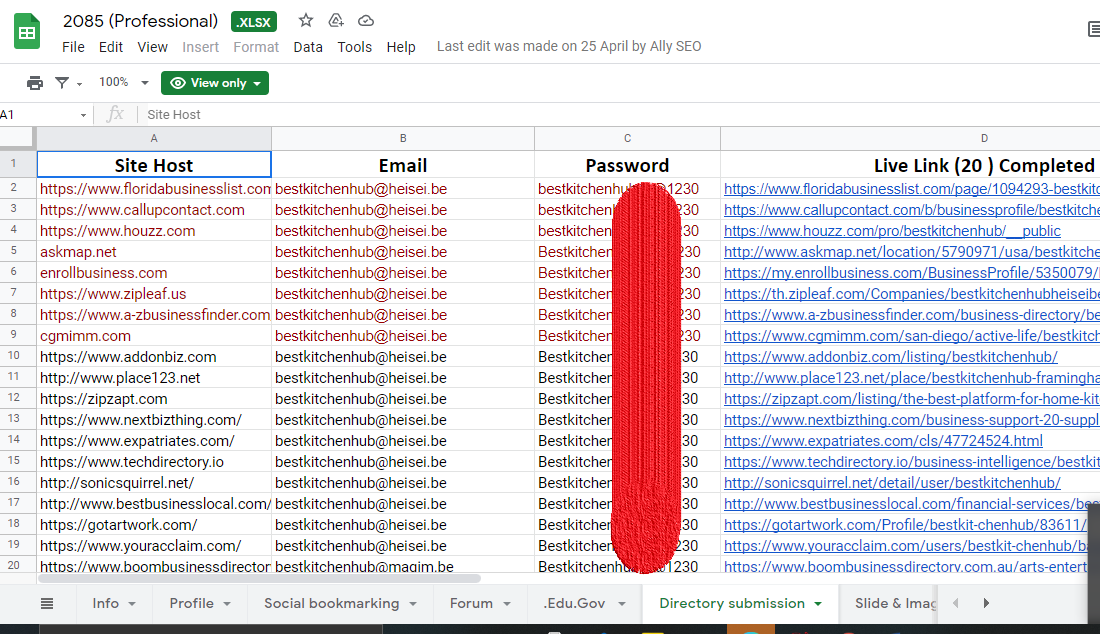Screen dimensions: 1100x634
Task: Open the name box dropdown arrow
Action: coord(83,115)
